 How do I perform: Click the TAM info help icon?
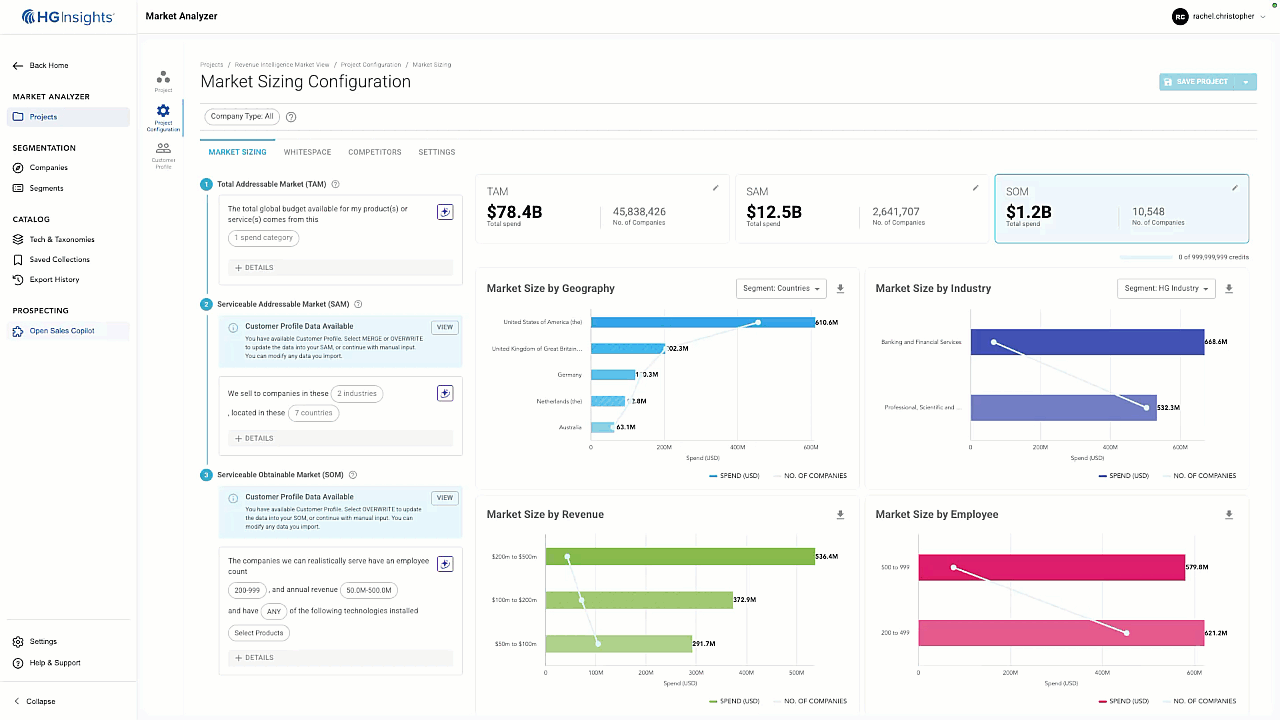point(335,184)
